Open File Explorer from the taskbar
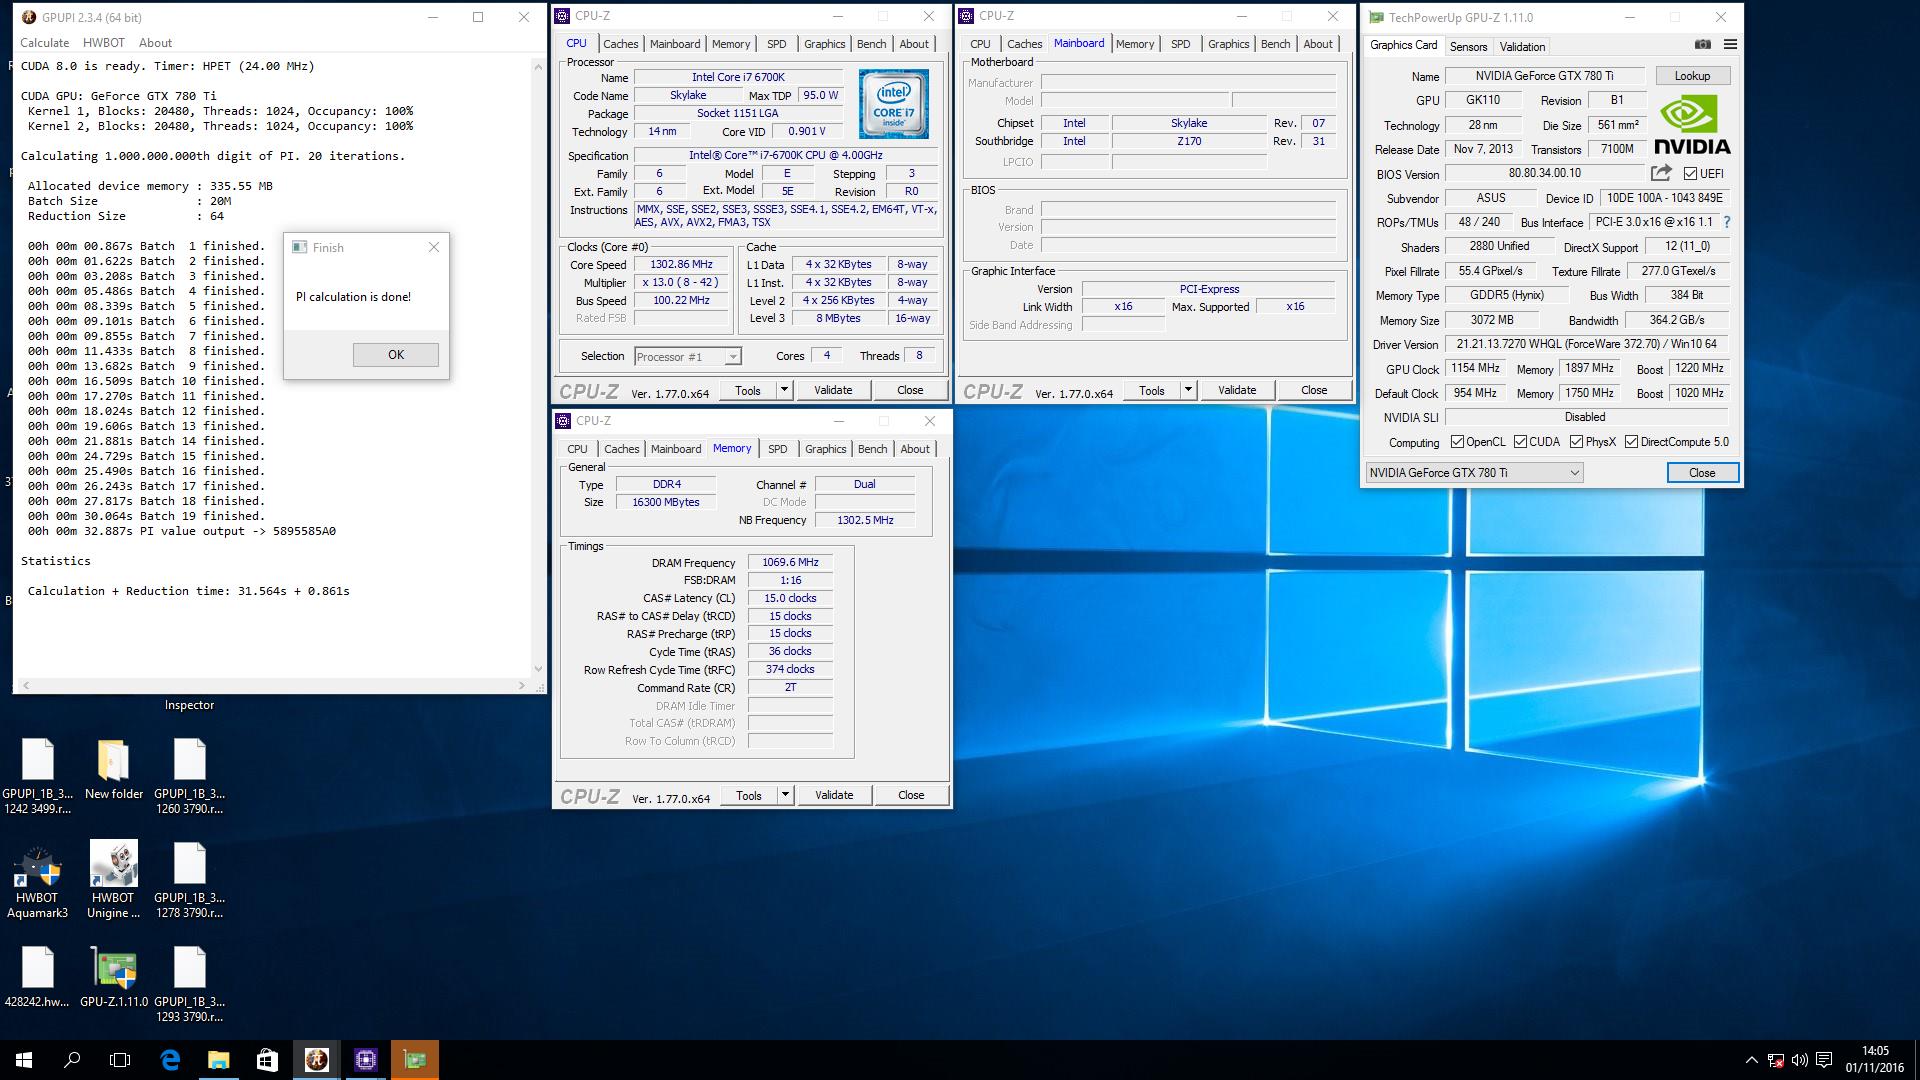Image resolution: width=1920 pixels, height=1080 pixels. tap(218, 1060)
